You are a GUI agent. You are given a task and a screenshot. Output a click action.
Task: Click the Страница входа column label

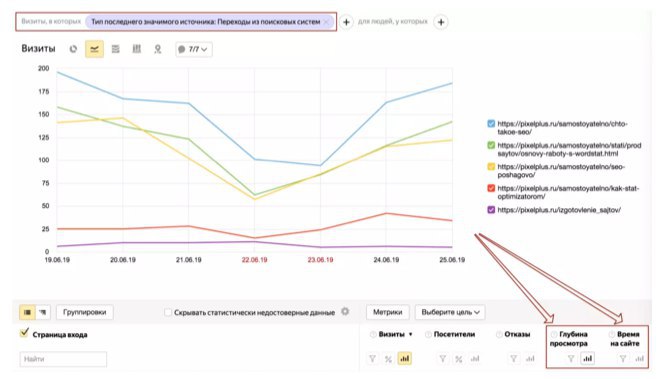pyautogui.click(x=60, y=335)
